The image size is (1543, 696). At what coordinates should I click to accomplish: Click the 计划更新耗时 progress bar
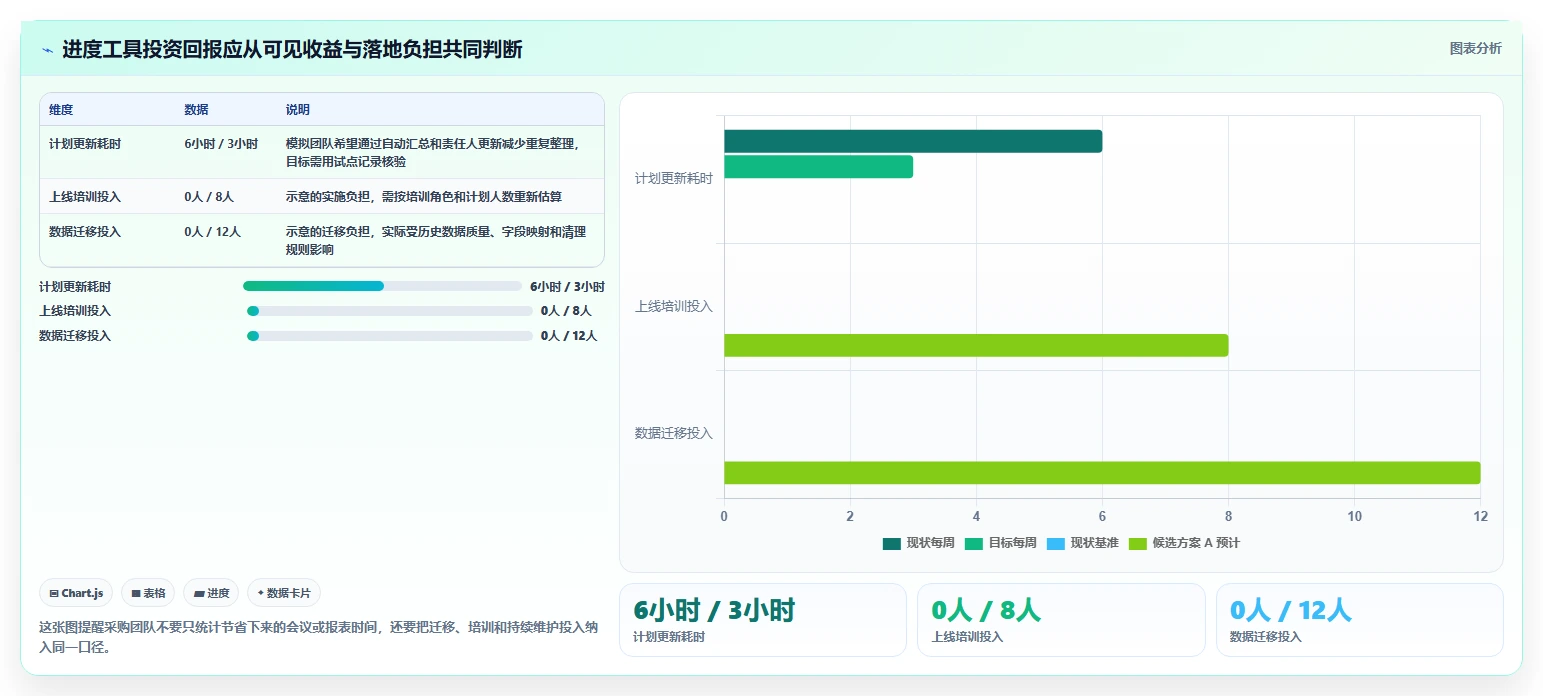[383, 286]
